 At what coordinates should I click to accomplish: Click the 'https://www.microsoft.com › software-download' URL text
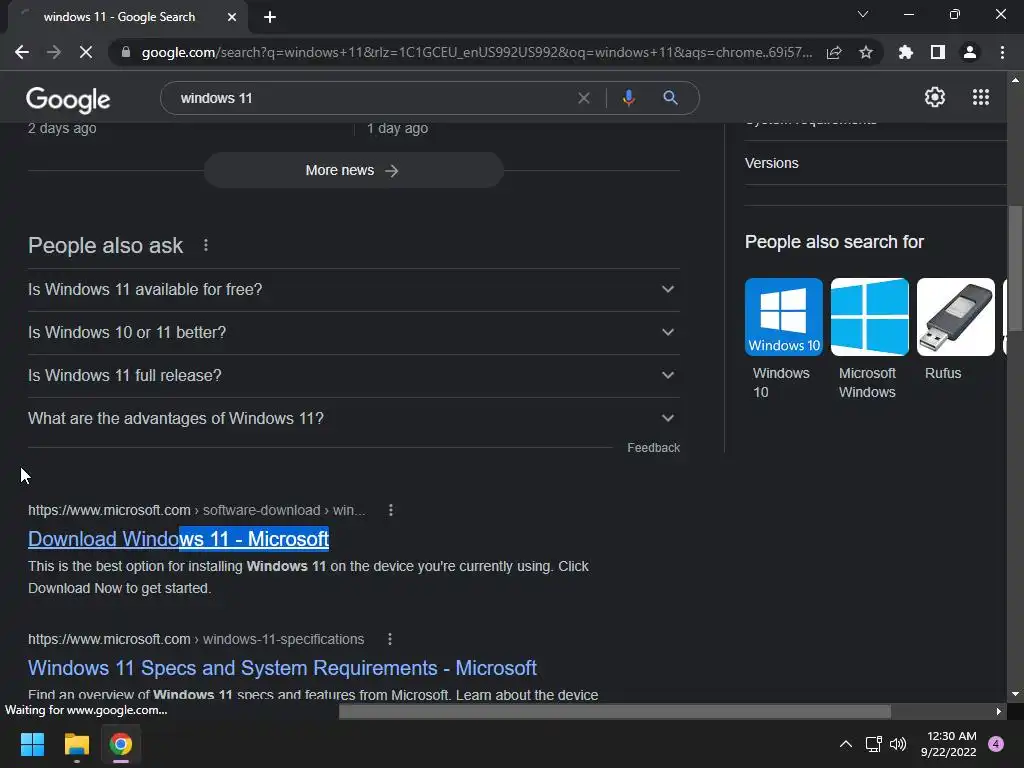(197, 510)
